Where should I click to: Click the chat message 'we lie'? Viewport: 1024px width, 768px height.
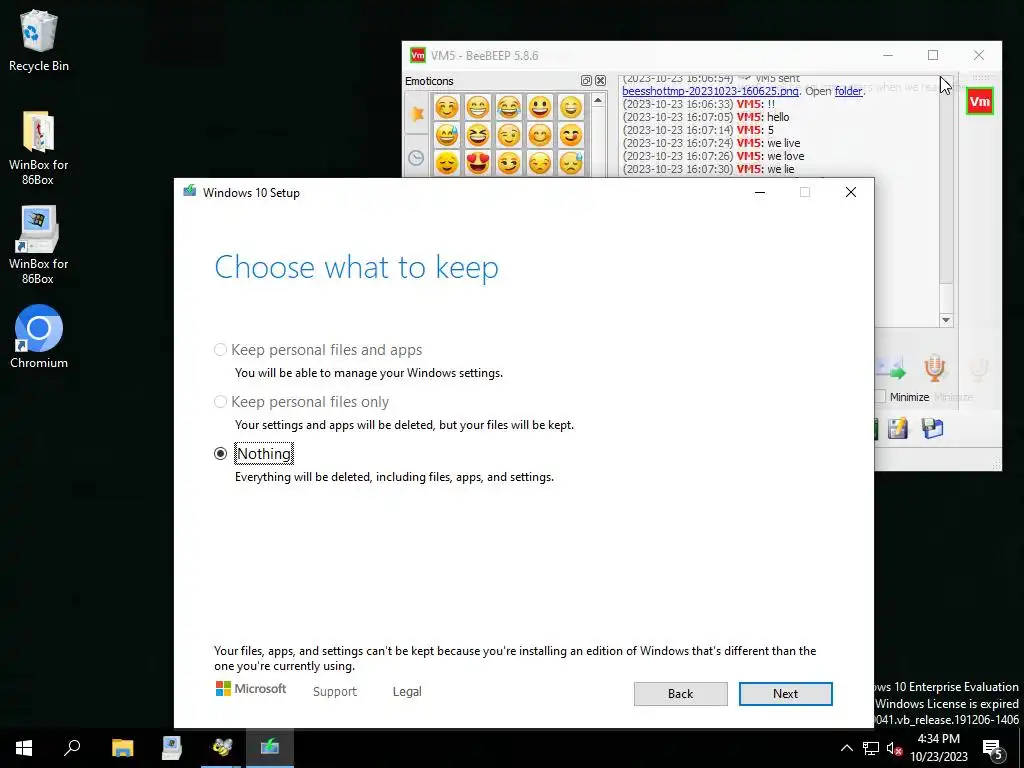click(x=781, y=169)
